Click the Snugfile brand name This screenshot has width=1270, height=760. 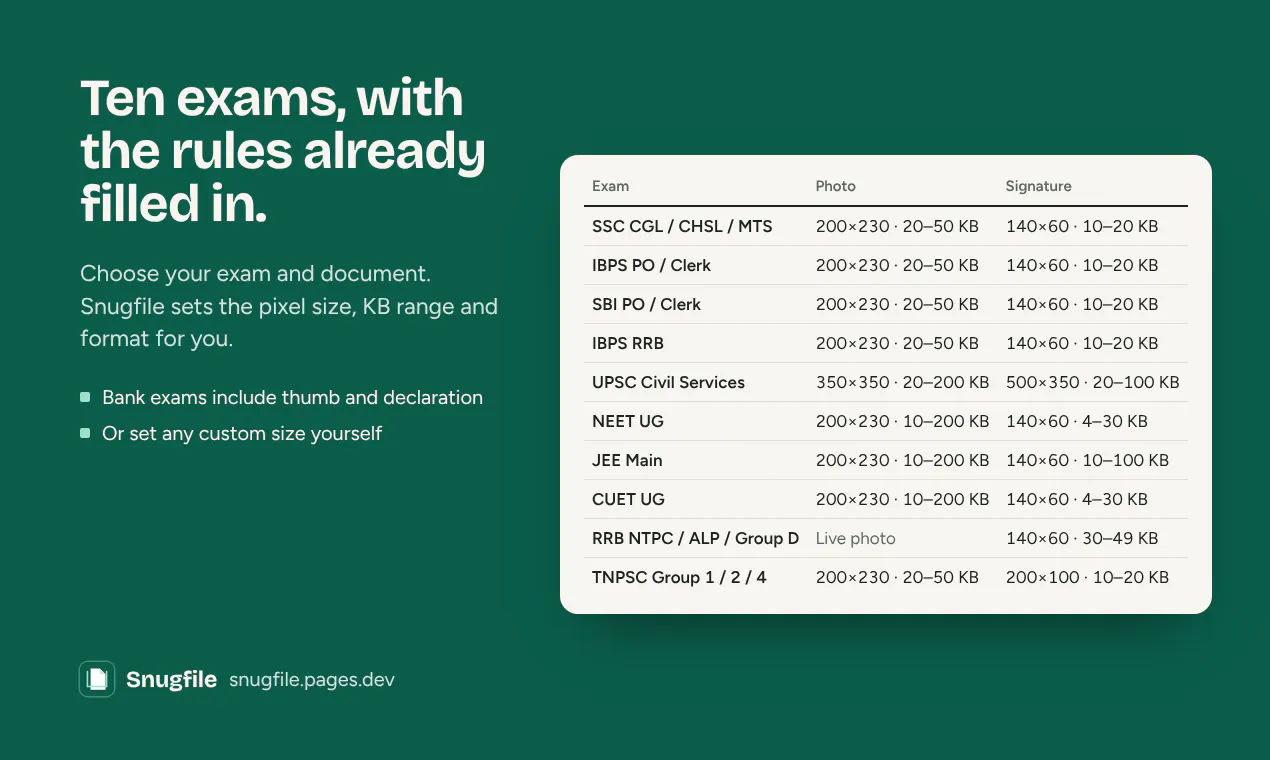[x=171, y=680]
